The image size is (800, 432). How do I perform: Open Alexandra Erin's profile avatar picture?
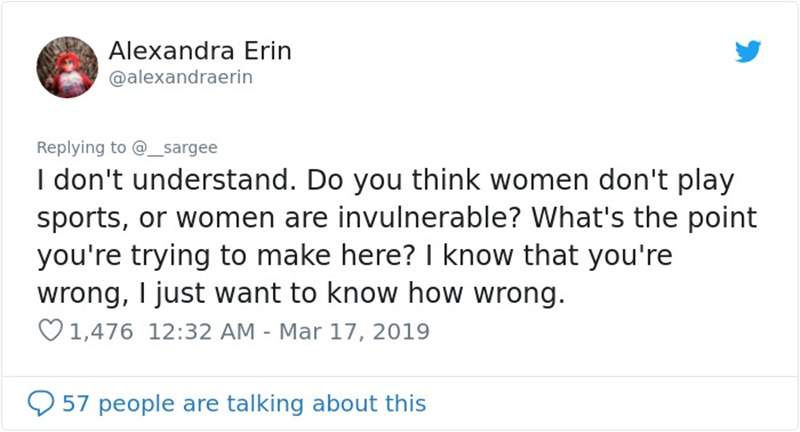[66, 69]
